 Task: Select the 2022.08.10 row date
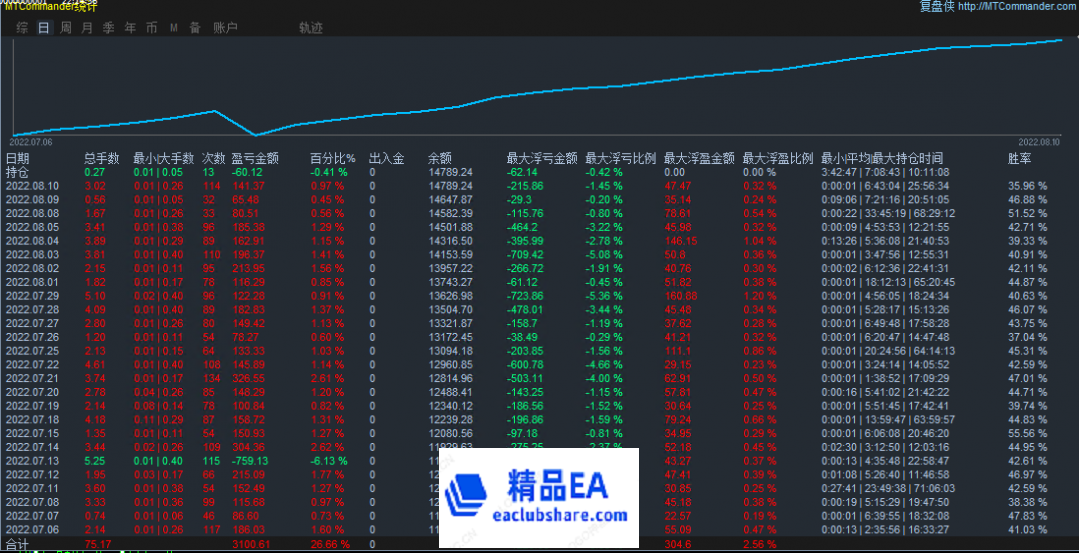tap(32, 186)
